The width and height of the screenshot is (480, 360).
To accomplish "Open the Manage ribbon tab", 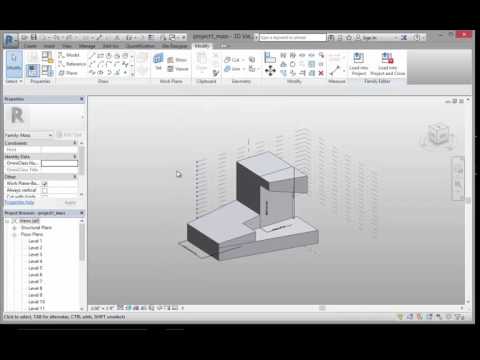I will click(87, 46).
